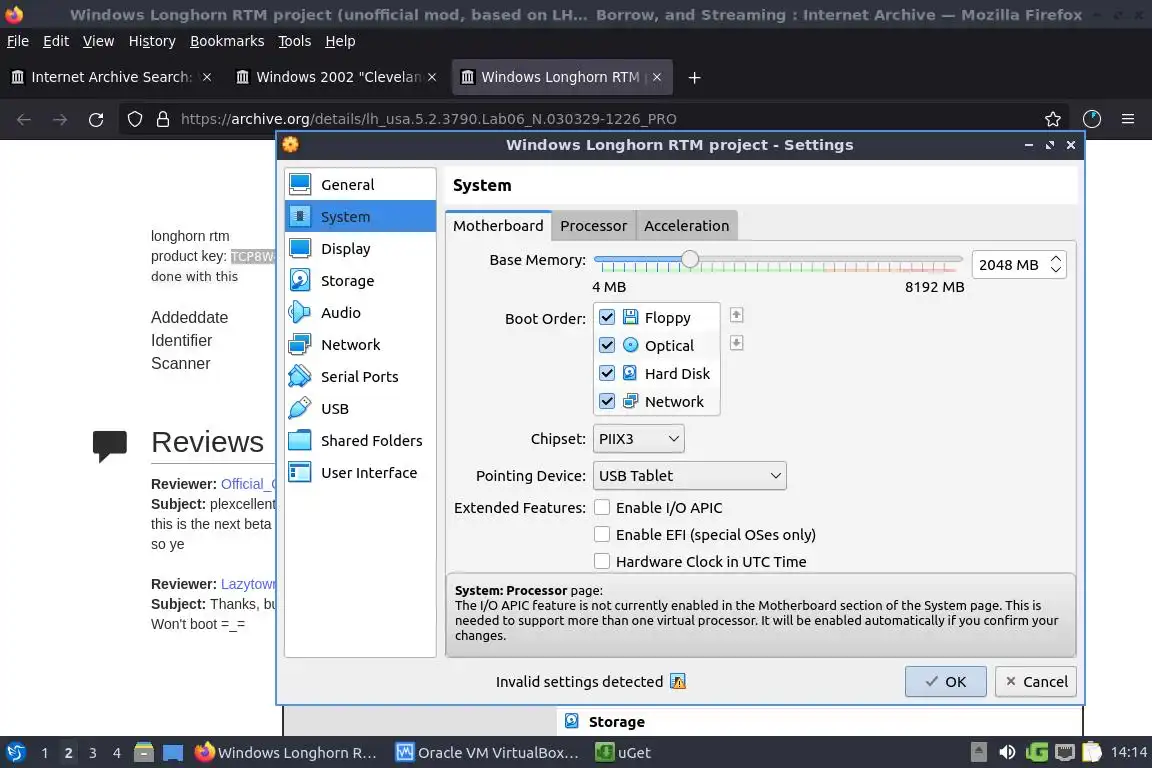The height and width of the screenshot is (768, 1152).
Task: Uncheck Hard Disk in boot order
Action: point(607,373)
